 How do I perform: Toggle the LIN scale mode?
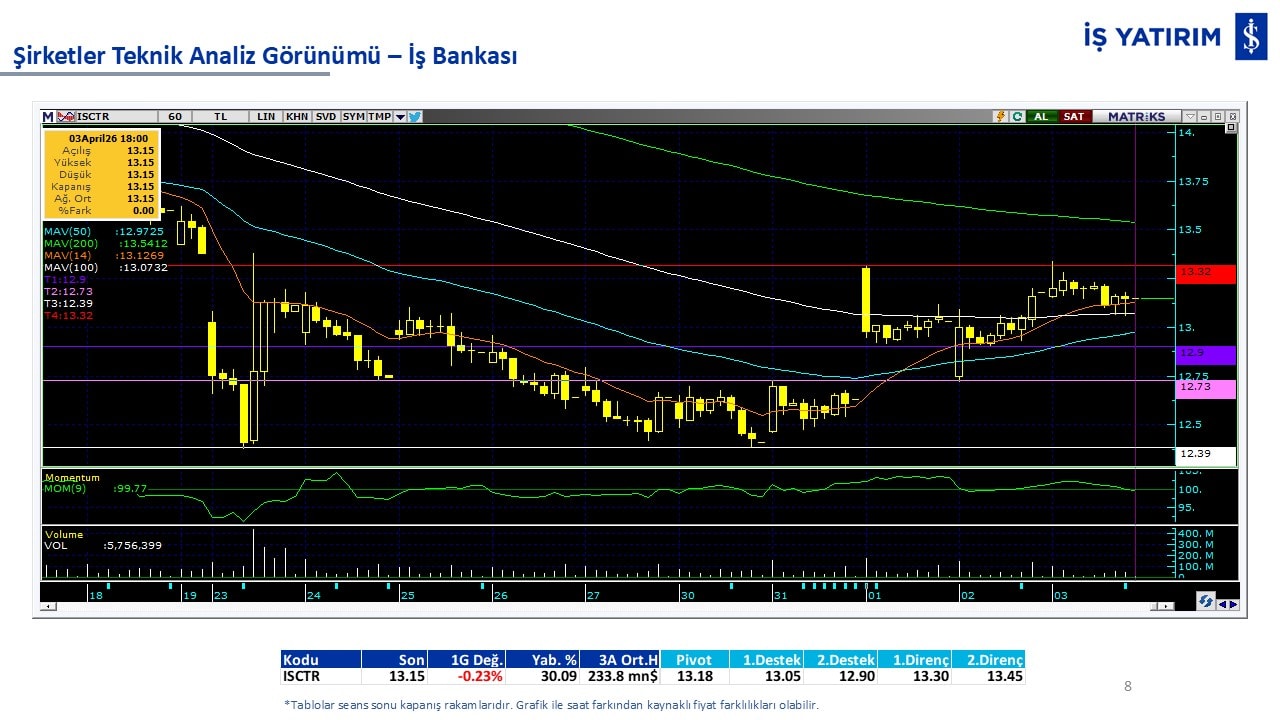[266, 117]
